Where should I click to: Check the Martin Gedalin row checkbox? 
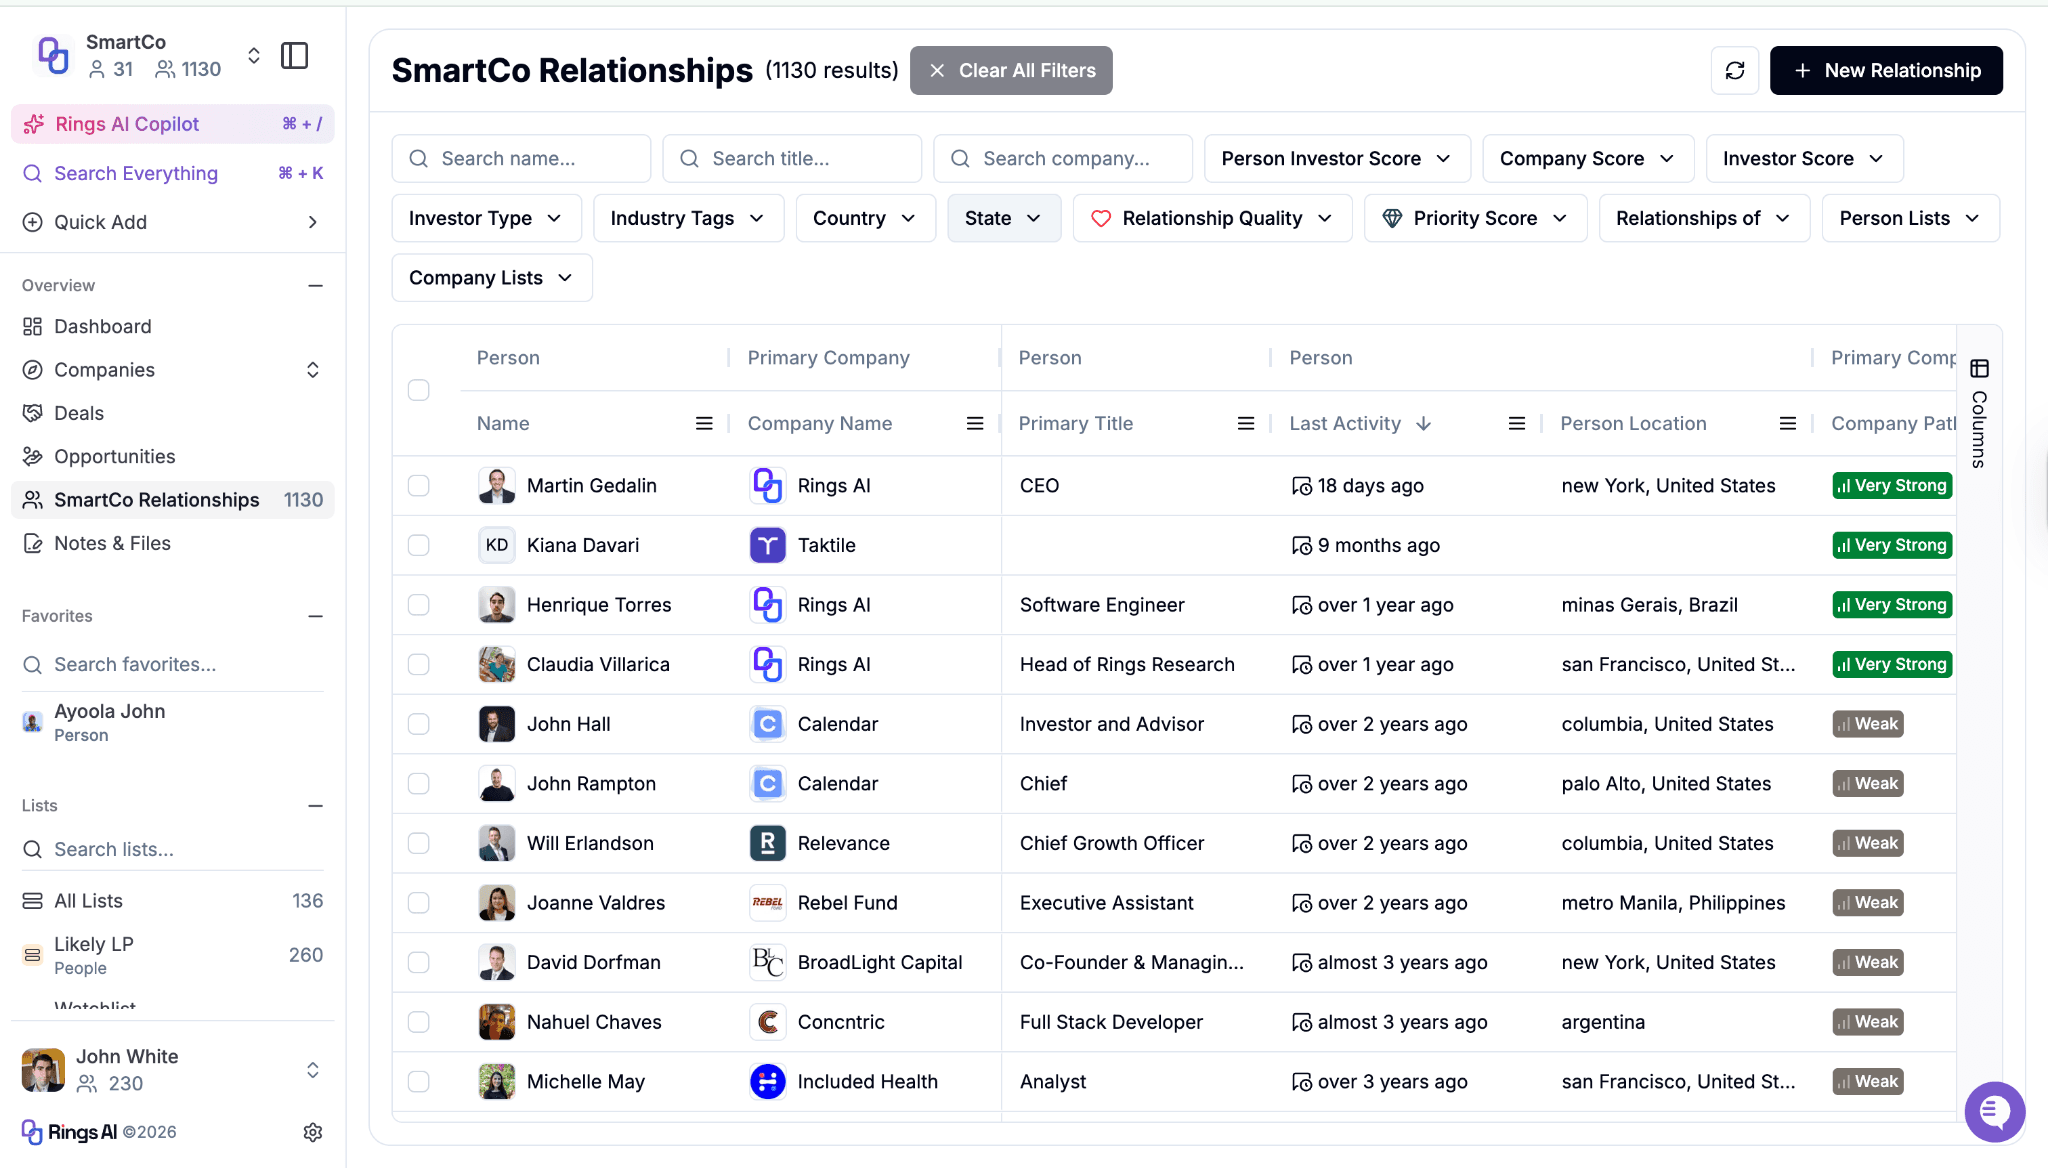pos(419,486)
